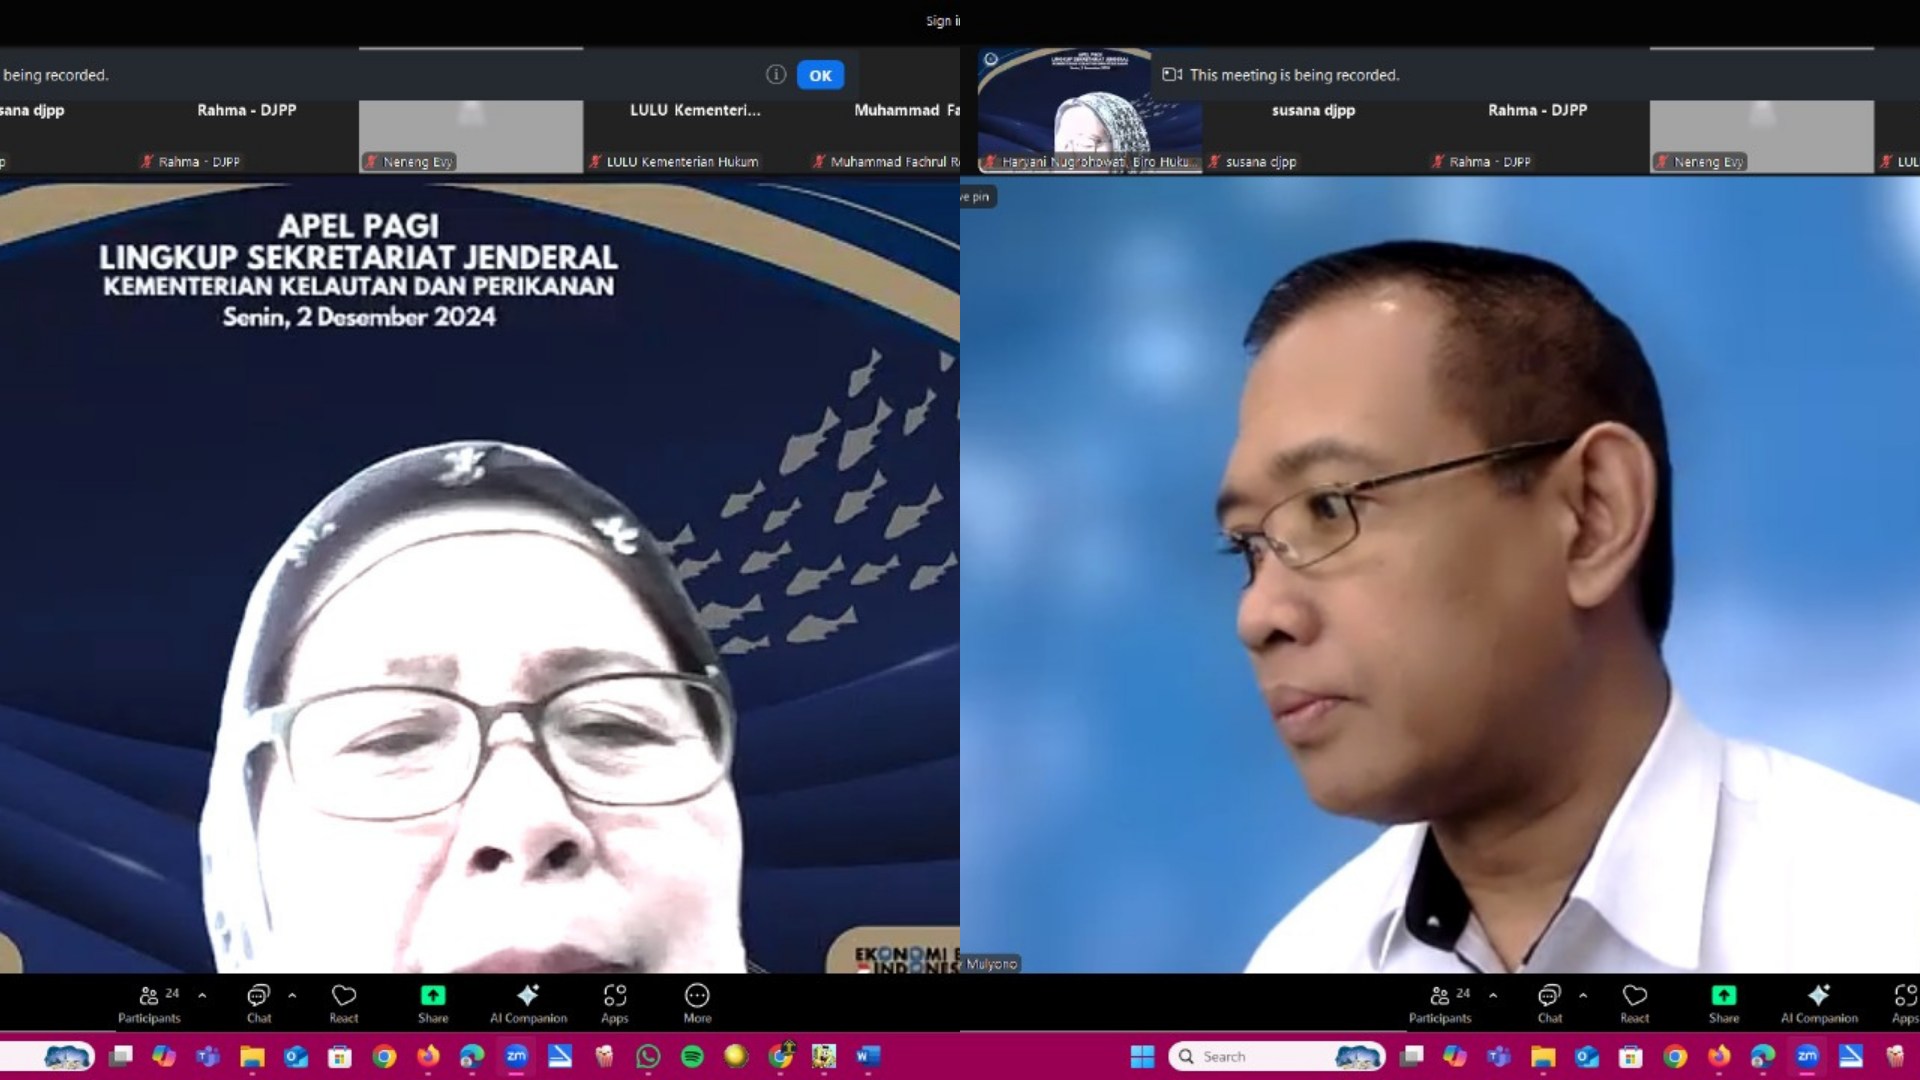The image size is (1920, 1080).
Task: Open Google Chrome on right taskbar
Action: [x=1675, y=1056]
